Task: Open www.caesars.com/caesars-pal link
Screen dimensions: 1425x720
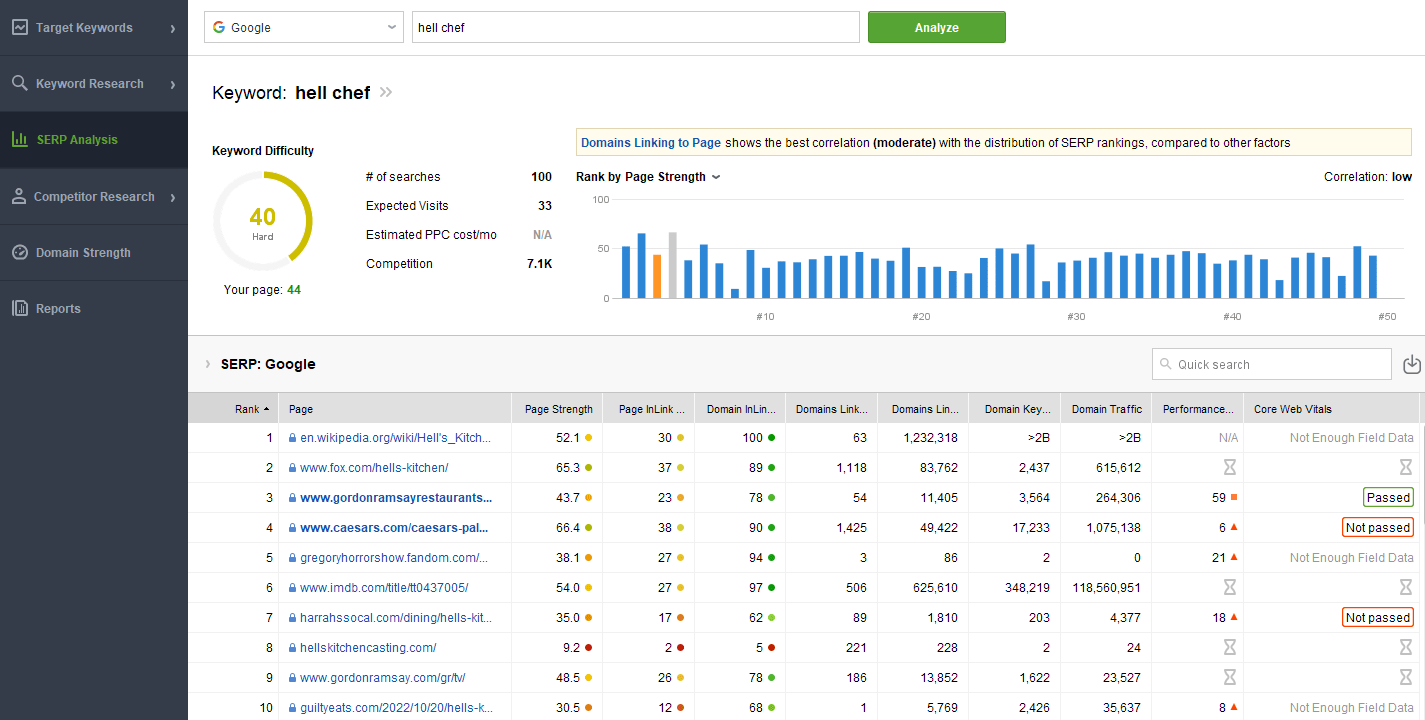Action: 394,528
